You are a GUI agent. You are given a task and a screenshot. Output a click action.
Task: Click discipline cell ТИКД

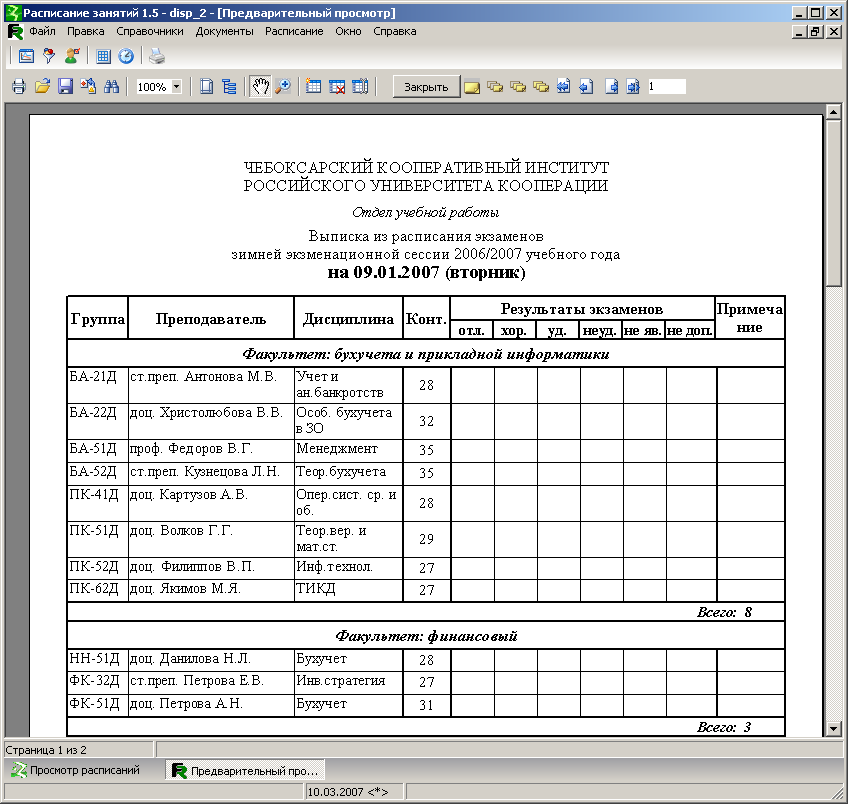pyautogui.click(x=349, y=590)
